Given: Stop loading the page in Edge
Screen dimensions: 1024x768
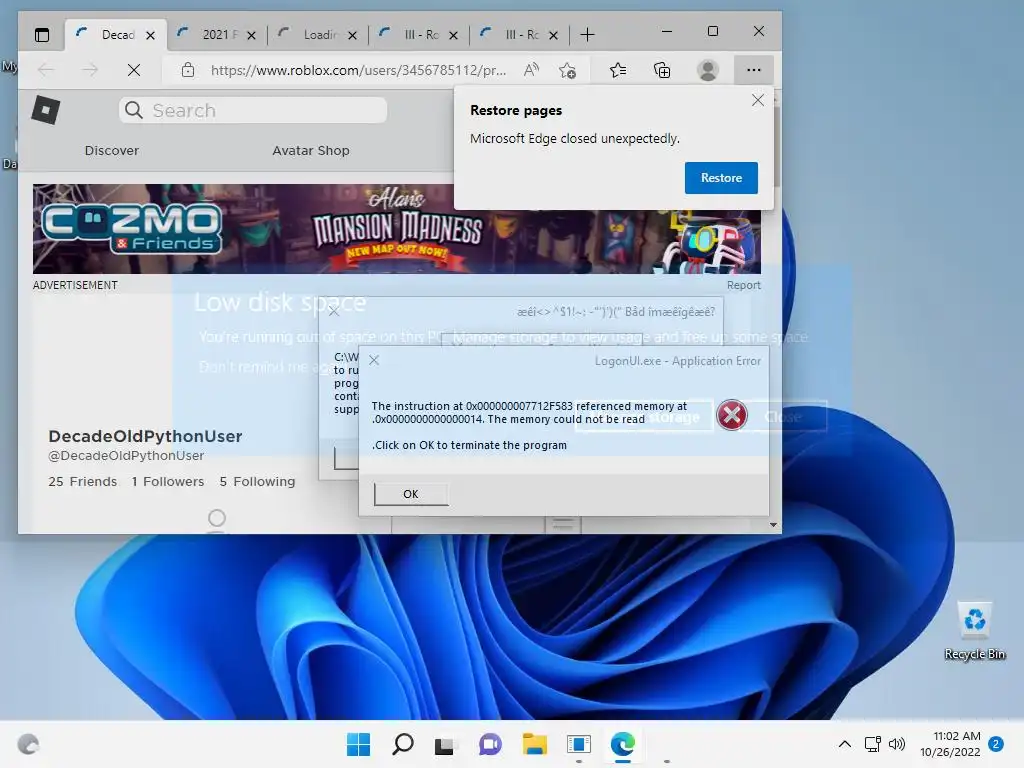Looking at the screenshot, I should tap(134, 70).
